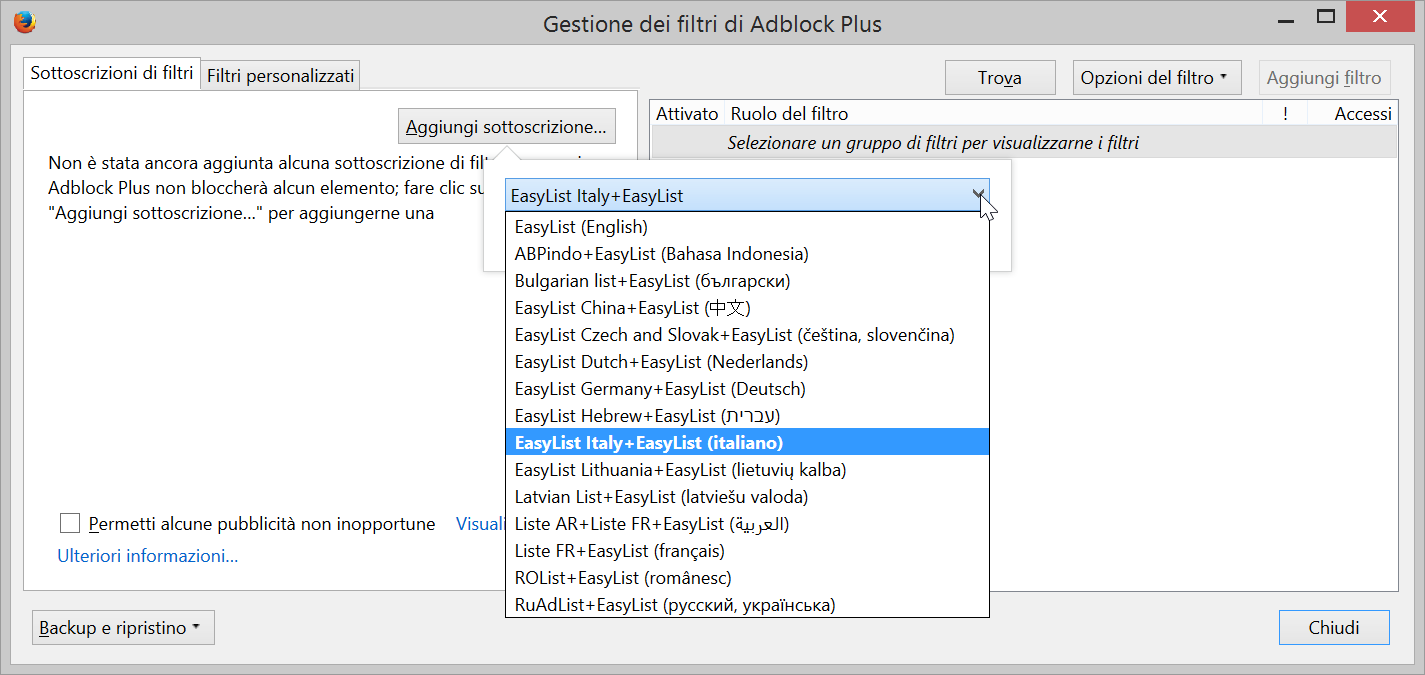This screenshot has width=1425, height=675.
Task: Click the disabled Aggiungi filtro button
Action: (1324, 78)
